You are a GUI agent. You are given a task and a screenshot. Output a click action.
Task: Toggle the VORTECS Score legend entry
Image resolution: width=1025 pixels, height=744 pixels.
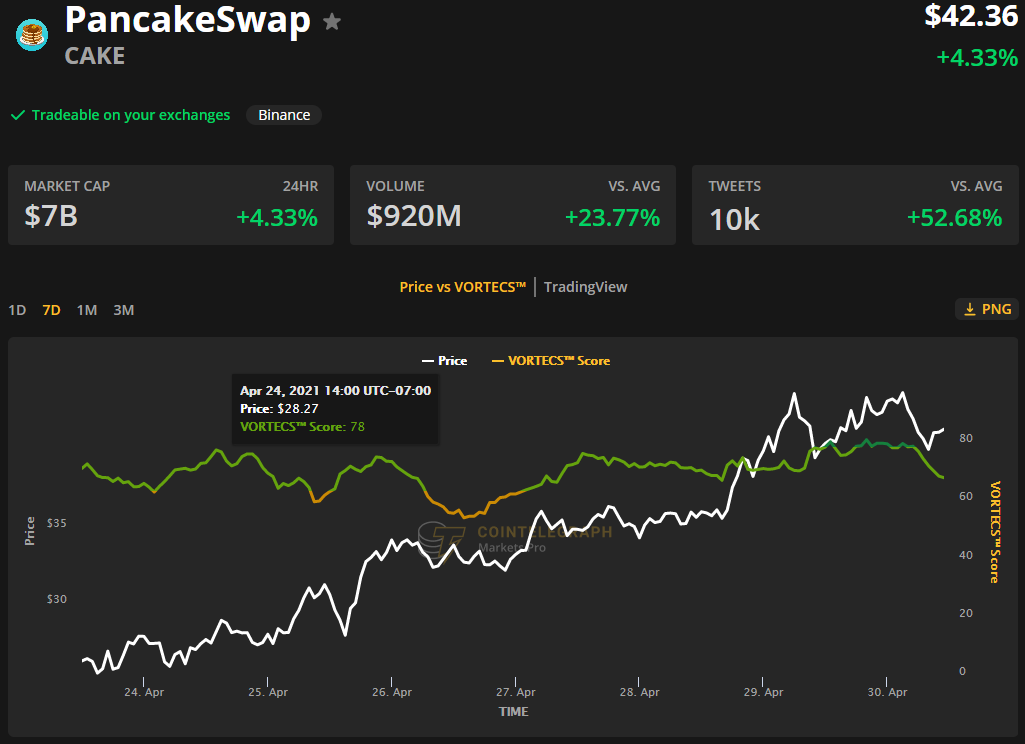(x=550, y=361)
